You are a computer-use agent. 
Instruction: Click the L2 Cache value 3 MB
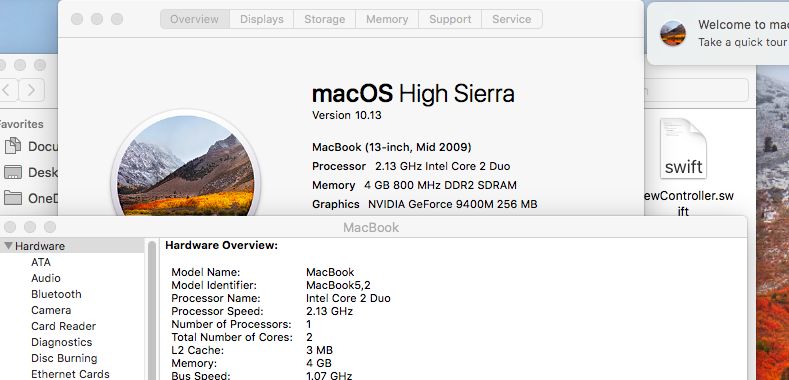(320, 350)
